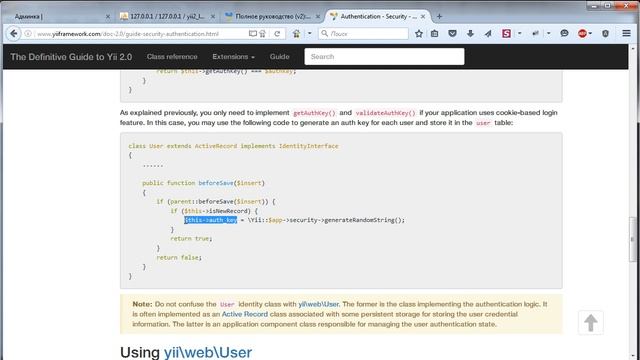Image resolution: width=640 pixels, height=360 pixels.
Task: Open Guide in the navbar
Action: 280,57
